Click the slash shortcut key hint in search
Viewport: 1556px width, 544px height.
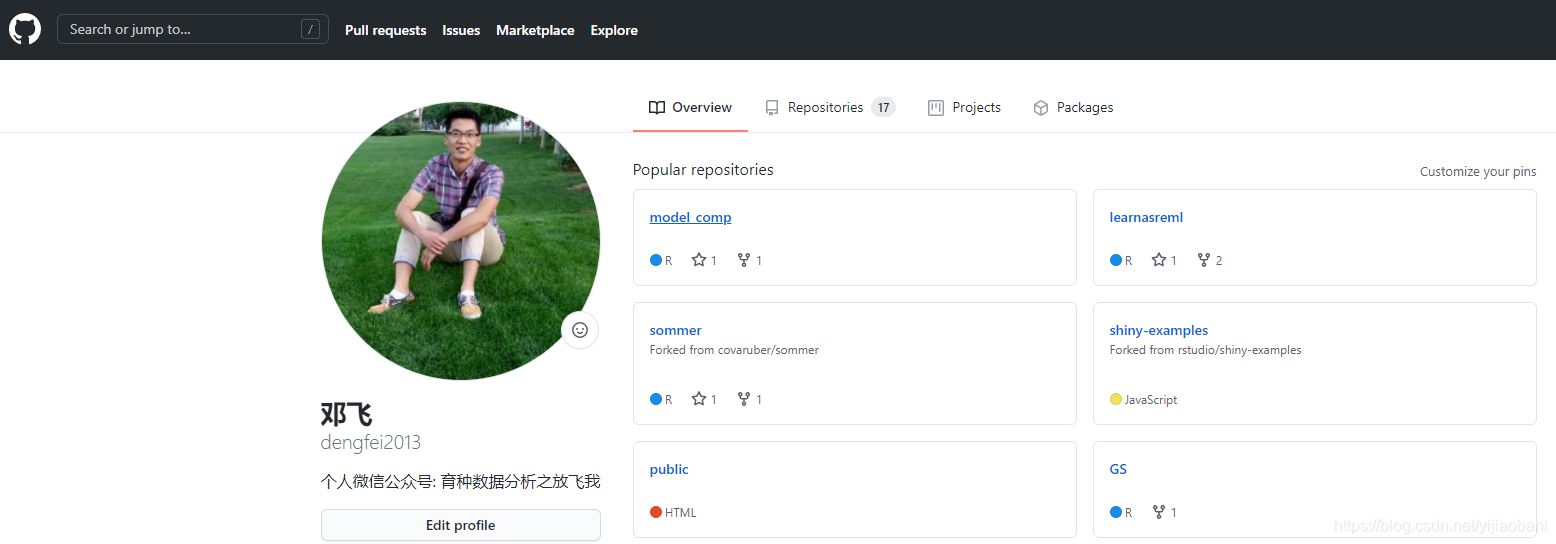[311, 30]
